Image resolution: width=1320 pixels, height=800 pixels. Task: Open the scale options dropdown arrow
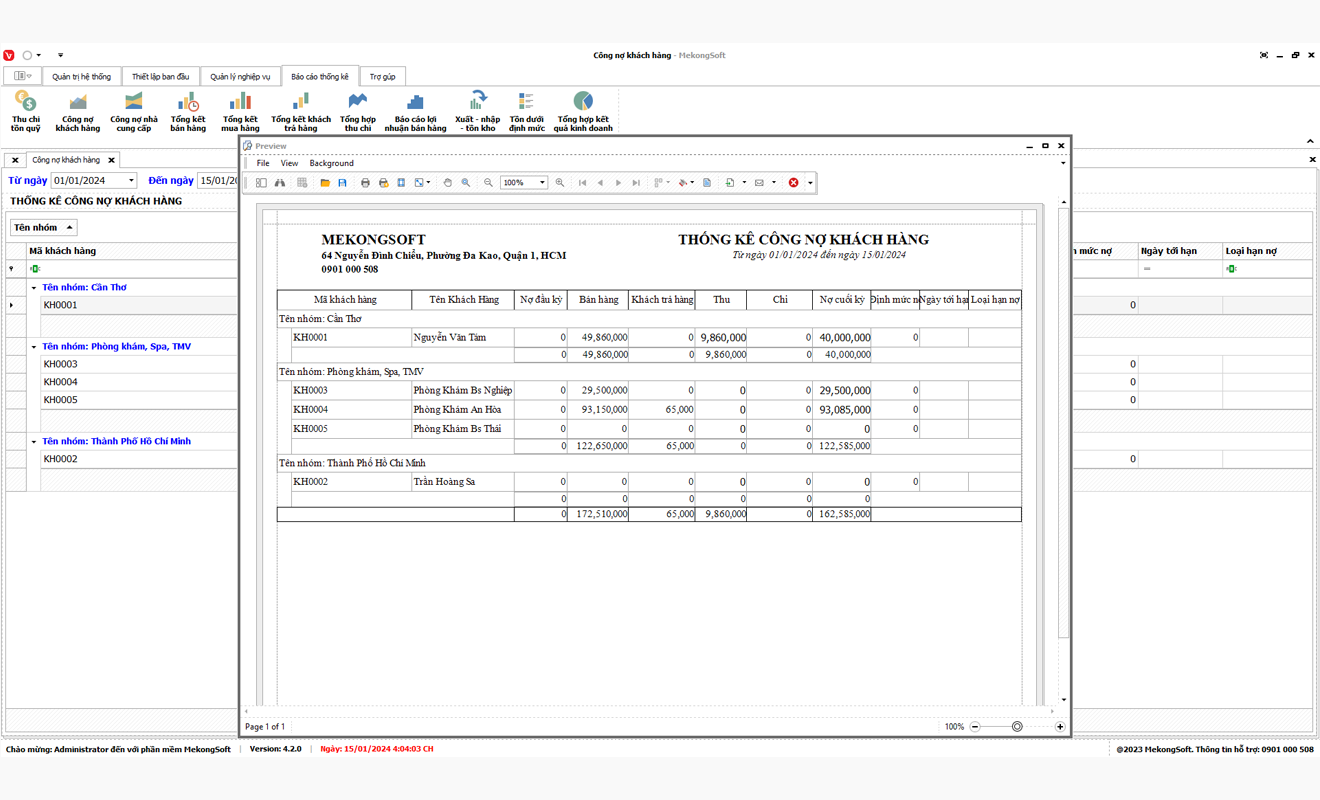[428, 183]
